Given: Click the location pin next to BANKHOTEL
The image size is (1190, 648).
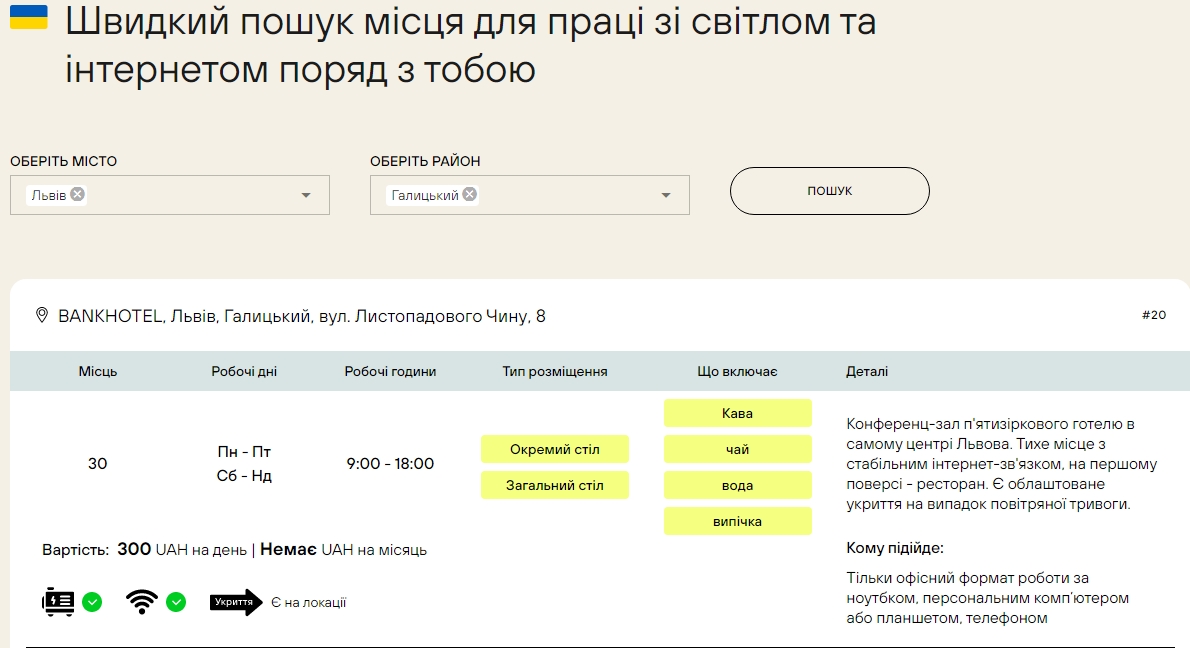Looking at the screenshot, I should (39, 315).
